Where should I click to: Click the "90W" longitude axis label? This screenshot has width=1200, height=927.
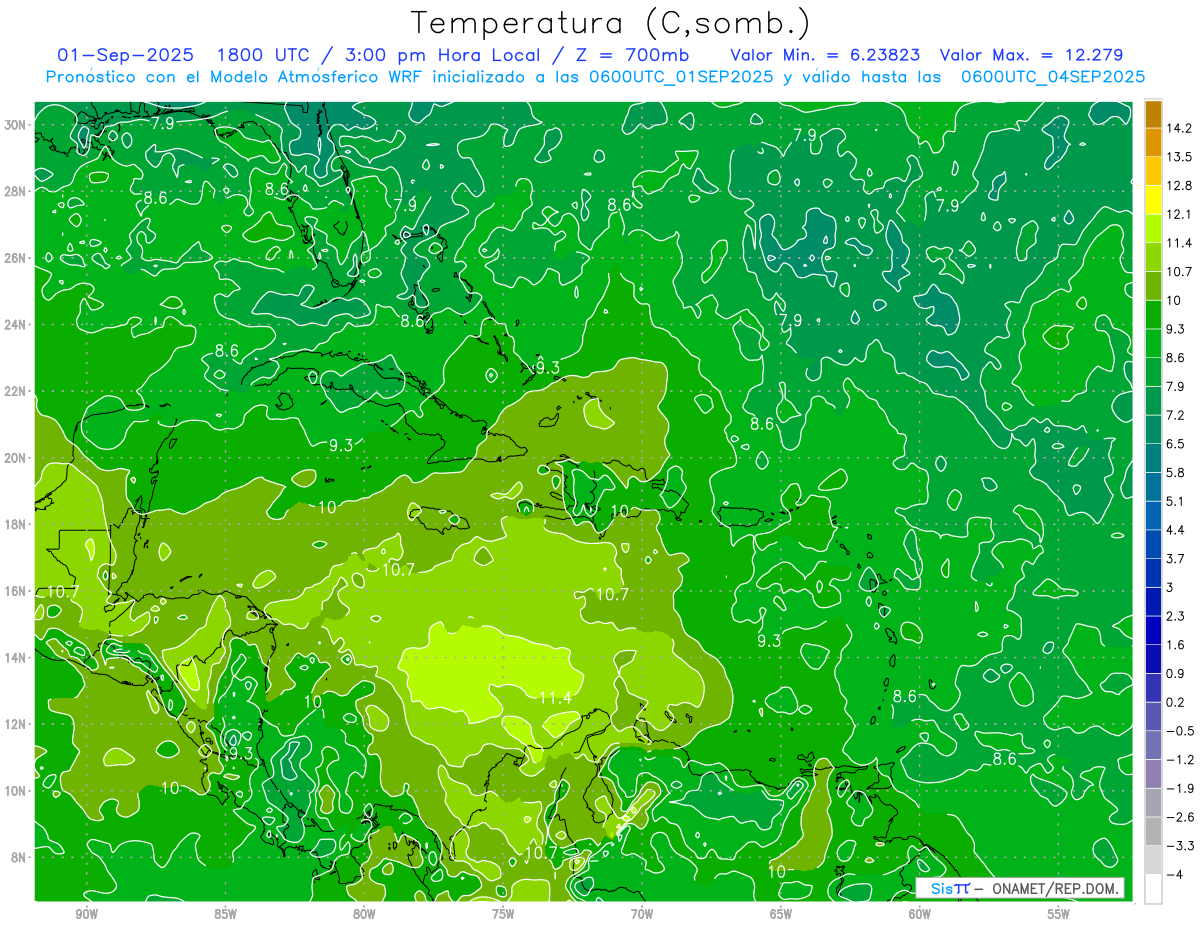pyautogui.click(x=86, y=913)
